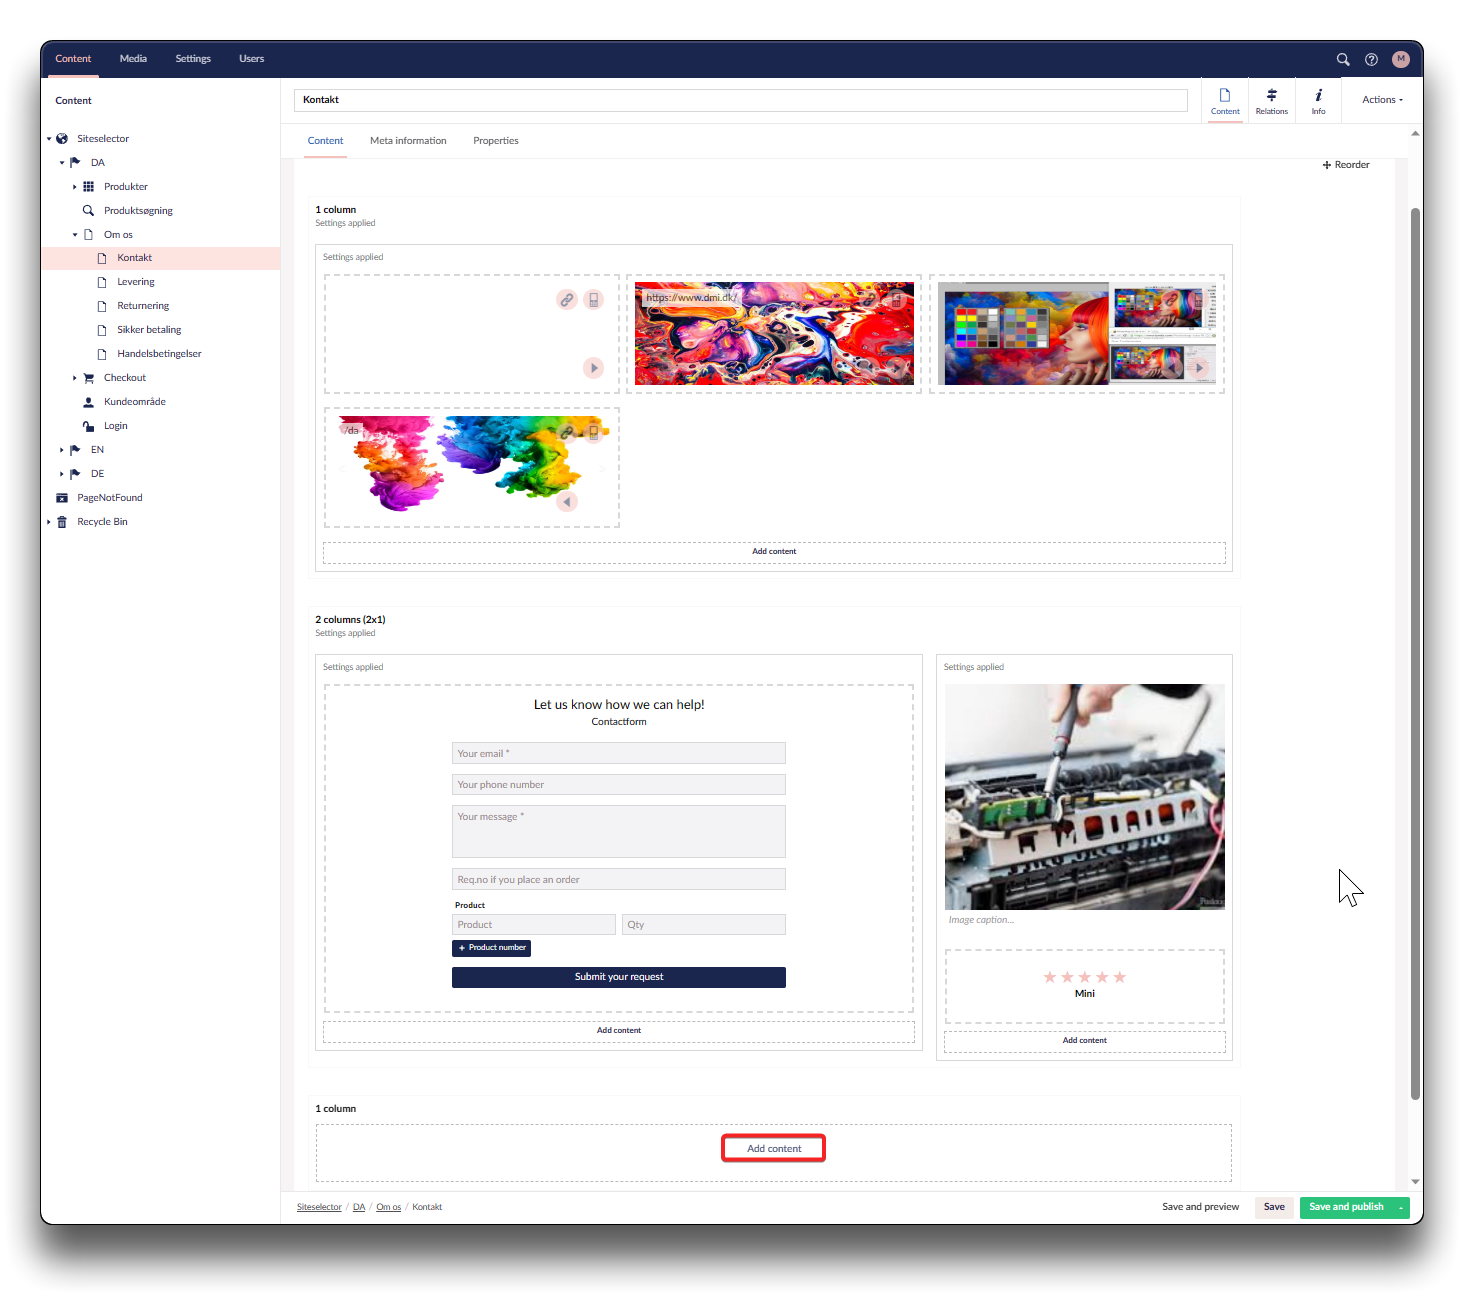This screenshot has height=1297, width=1464.
Task: Collapse the Om os tree node
Action: pyautogui.click(x=75, y=235)
